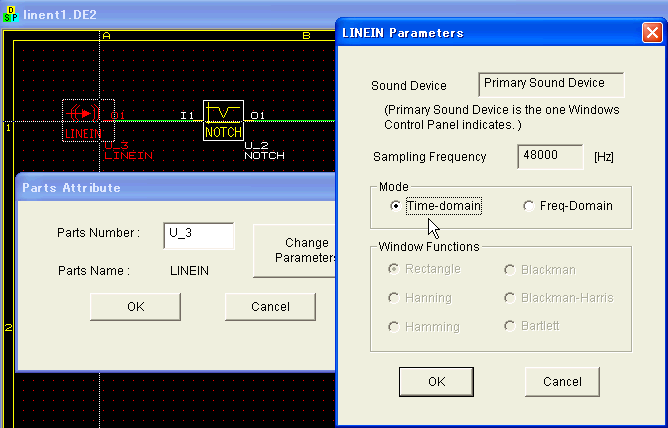Click the O1 output pin of NOTCH

(x=257, y=115)
